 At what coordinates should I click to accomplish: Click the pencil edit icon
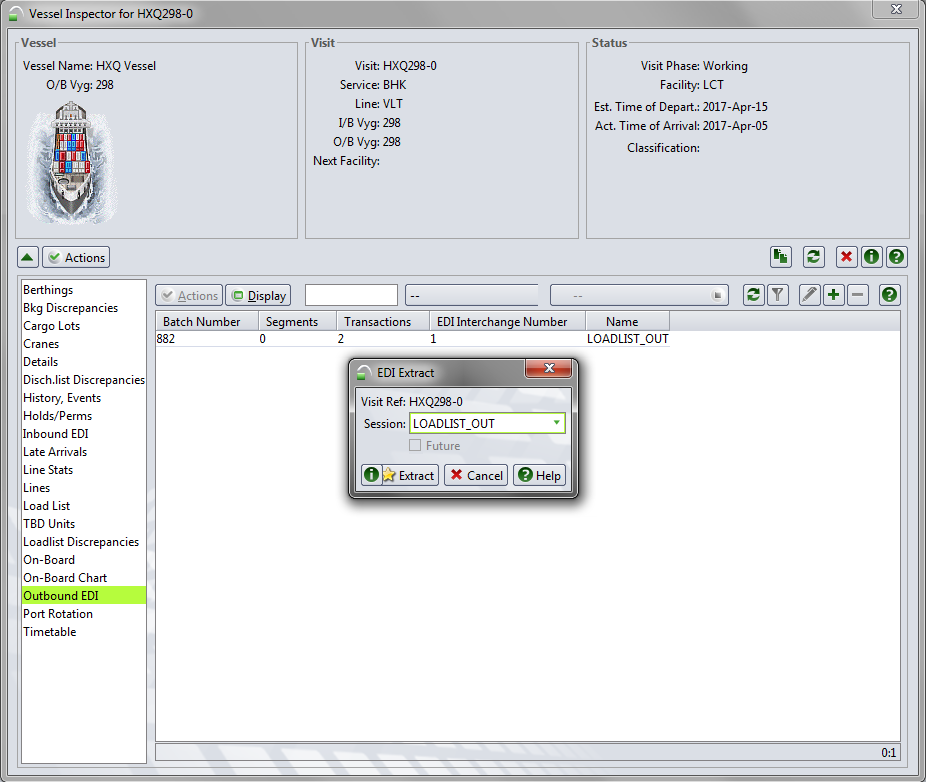click(x=810, y=295)
